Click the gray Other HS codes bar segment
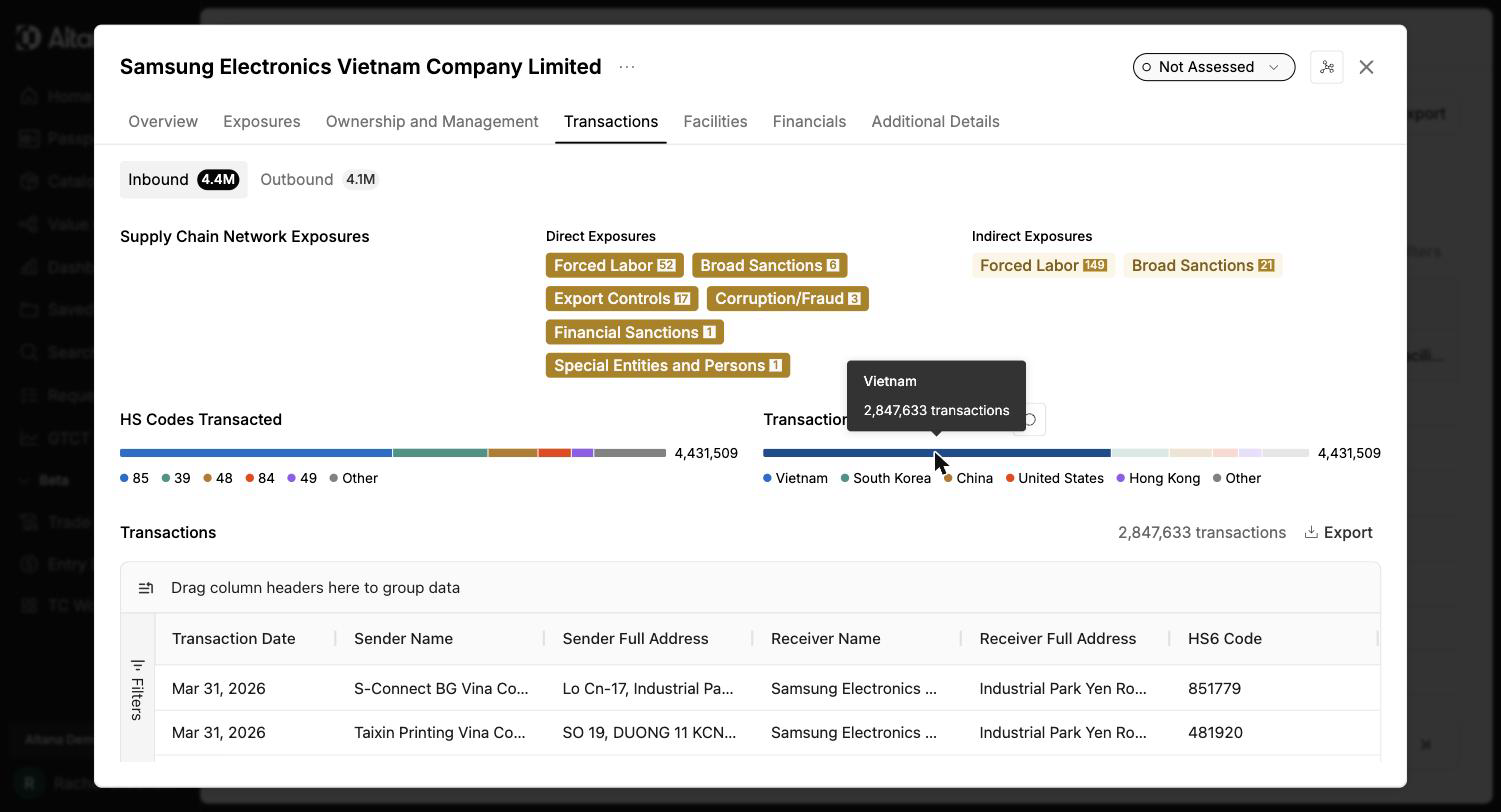The width and height of the screenshot is (1501, 812). pos(630,453)
